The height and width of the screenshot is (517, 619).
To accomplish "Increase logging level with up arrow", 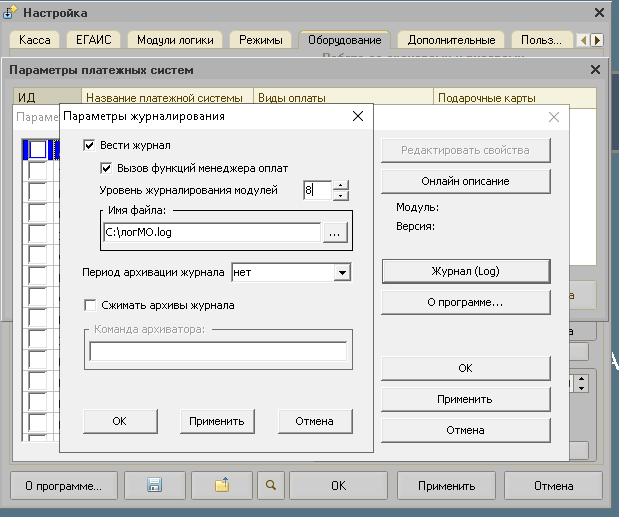I will [x=341, y=184].
